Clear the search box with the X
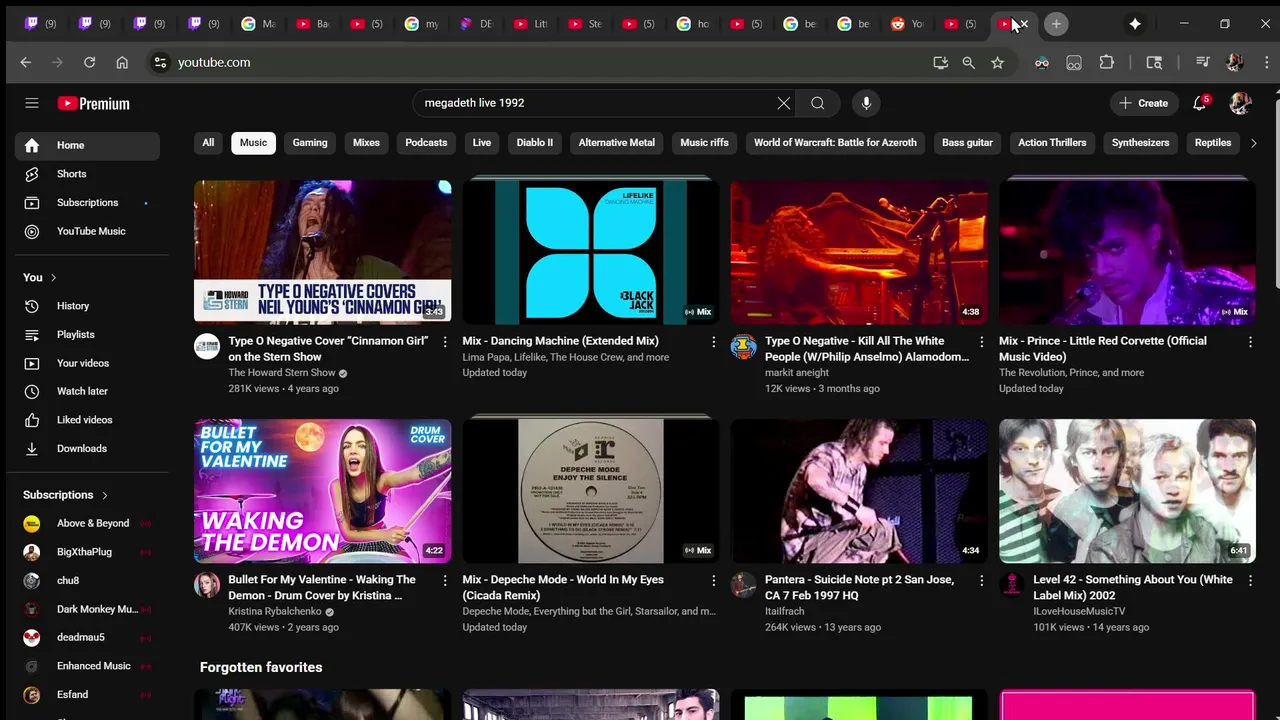The image size is (1280, 720). coord(784,103)
